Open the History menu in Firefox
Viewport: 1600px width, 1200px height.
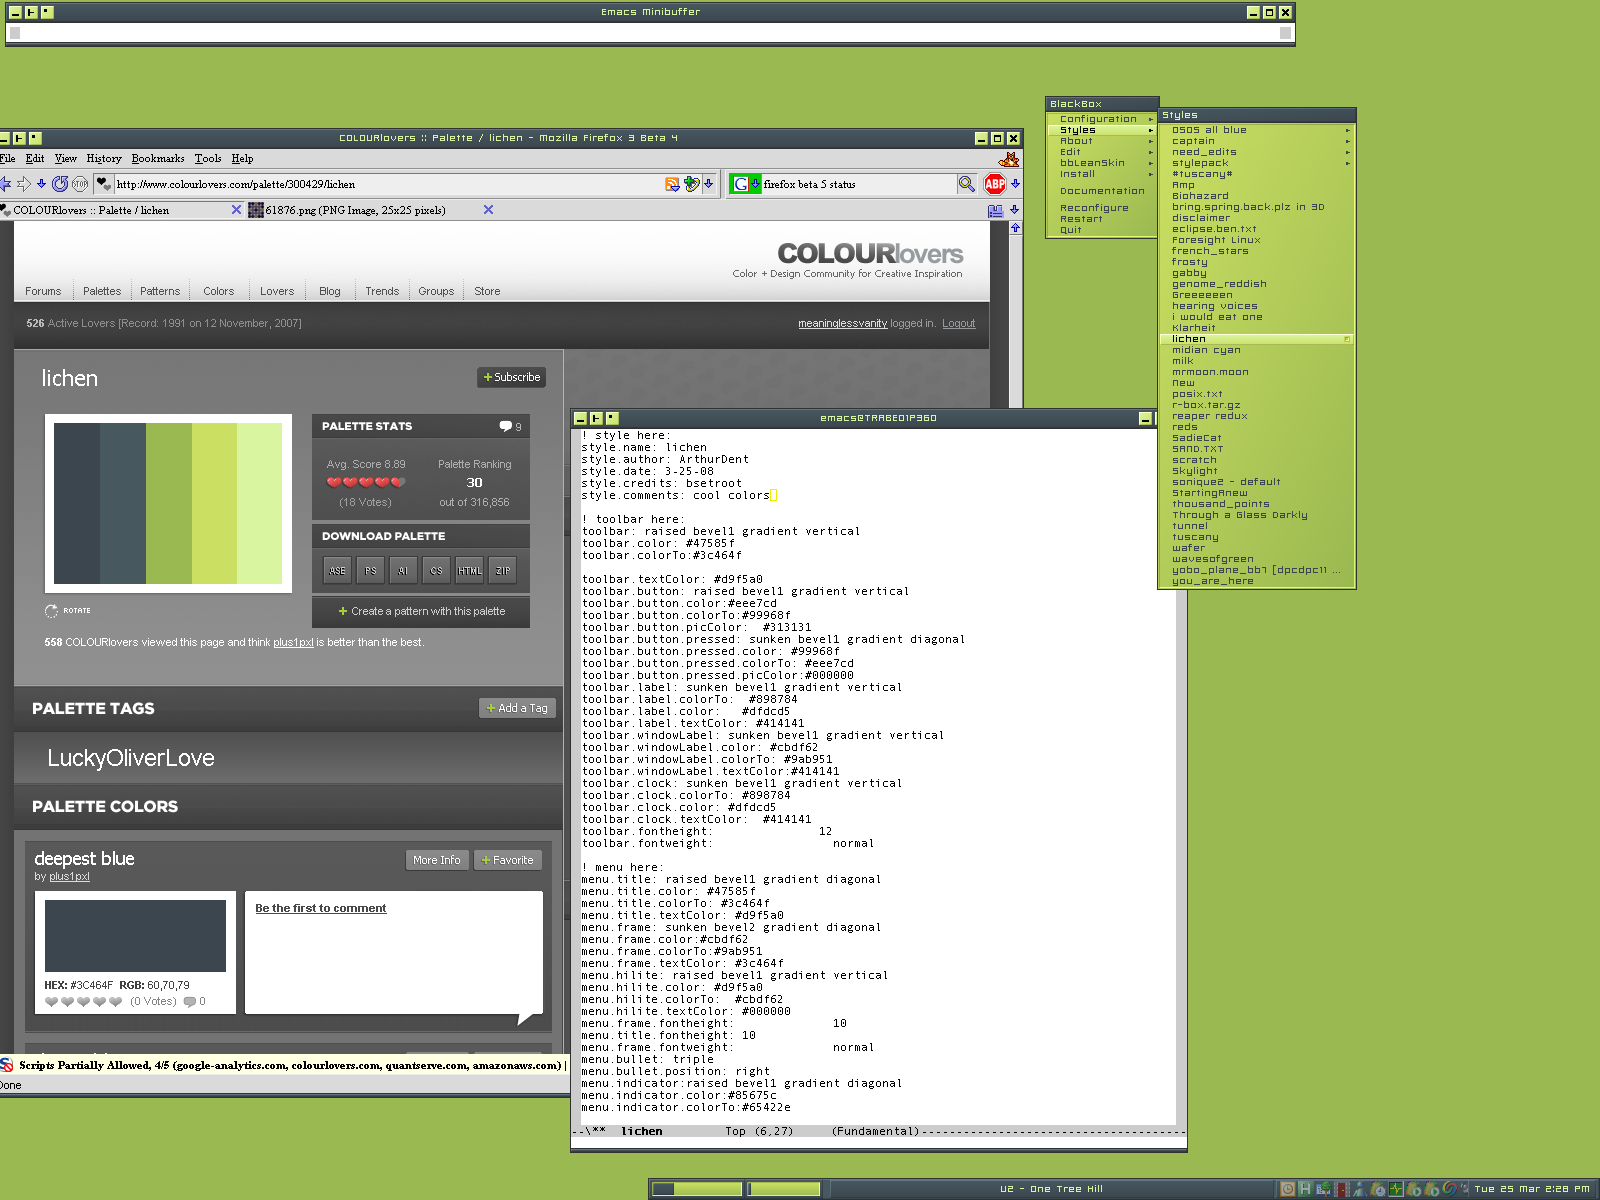[x=104, y=158]
